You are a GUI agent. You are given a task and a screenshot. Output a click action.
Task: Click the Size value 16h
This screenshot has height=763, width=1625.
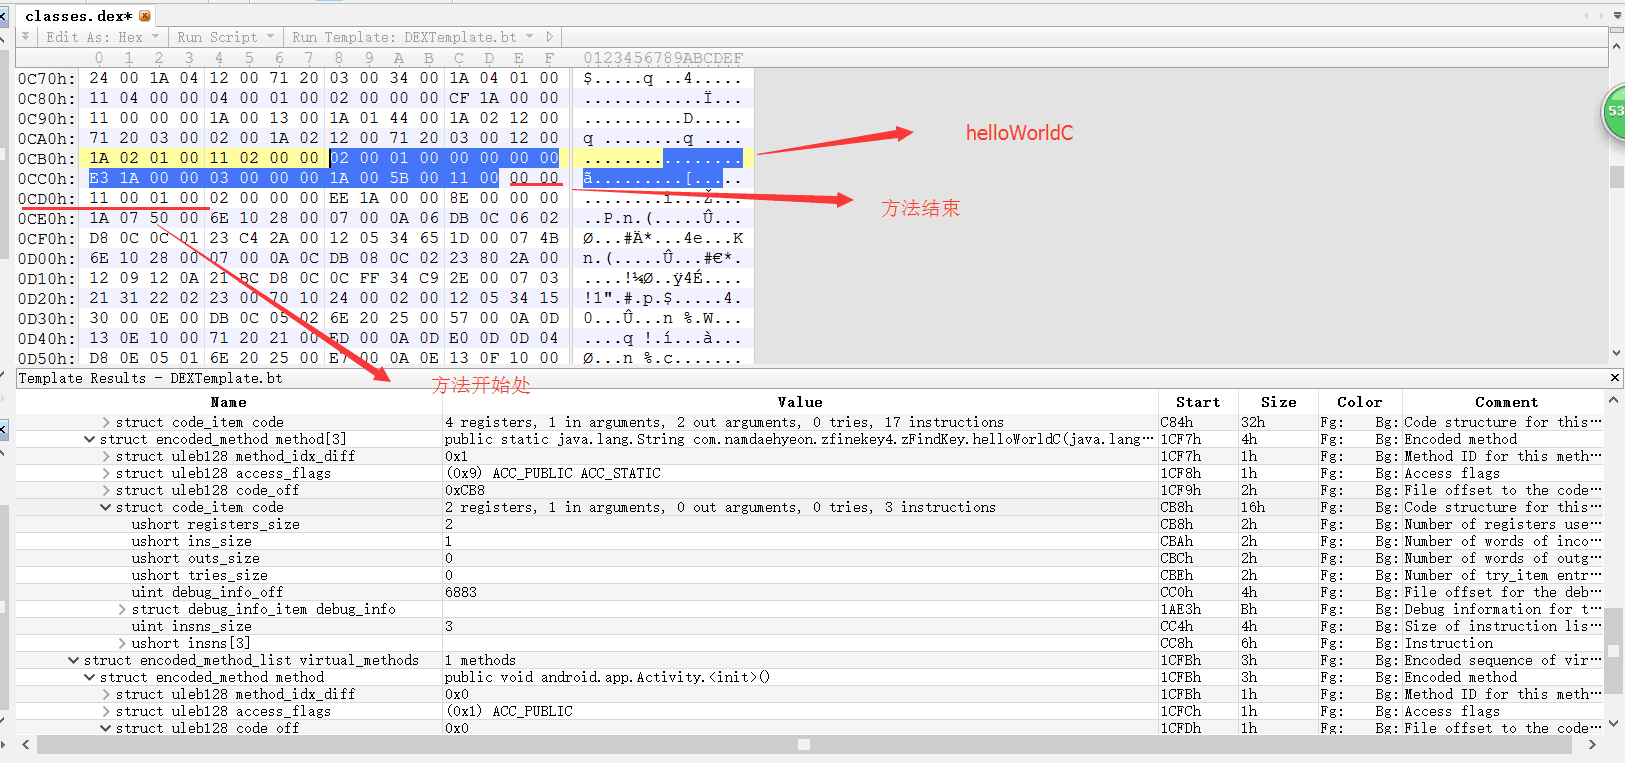point(1253,507)
